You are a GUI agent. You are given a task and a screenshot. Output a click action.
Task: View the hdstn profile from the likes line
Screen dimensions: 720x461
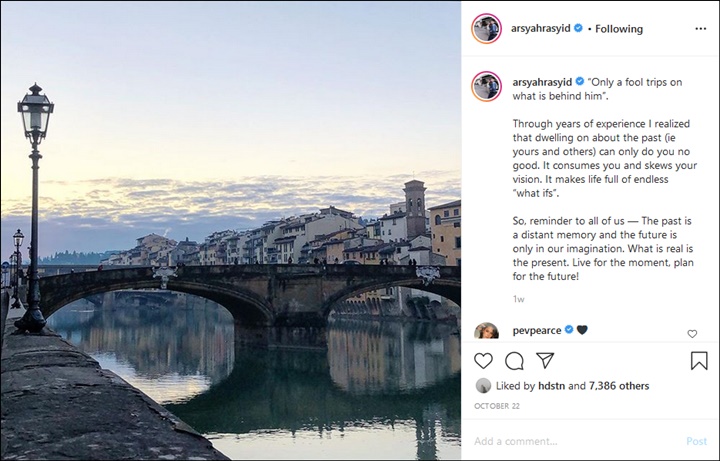(551, 386)
